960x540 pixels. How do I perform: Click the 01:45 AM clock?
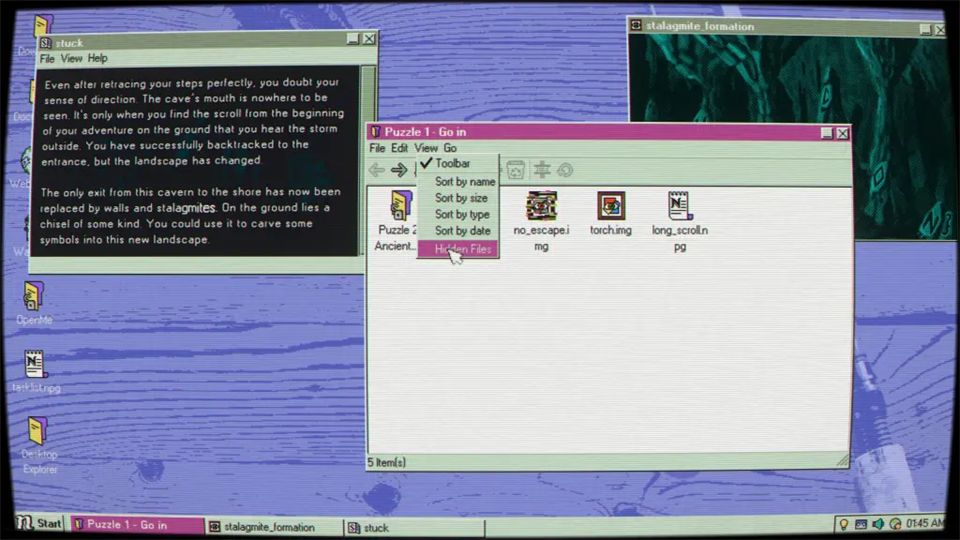point(924,523)
